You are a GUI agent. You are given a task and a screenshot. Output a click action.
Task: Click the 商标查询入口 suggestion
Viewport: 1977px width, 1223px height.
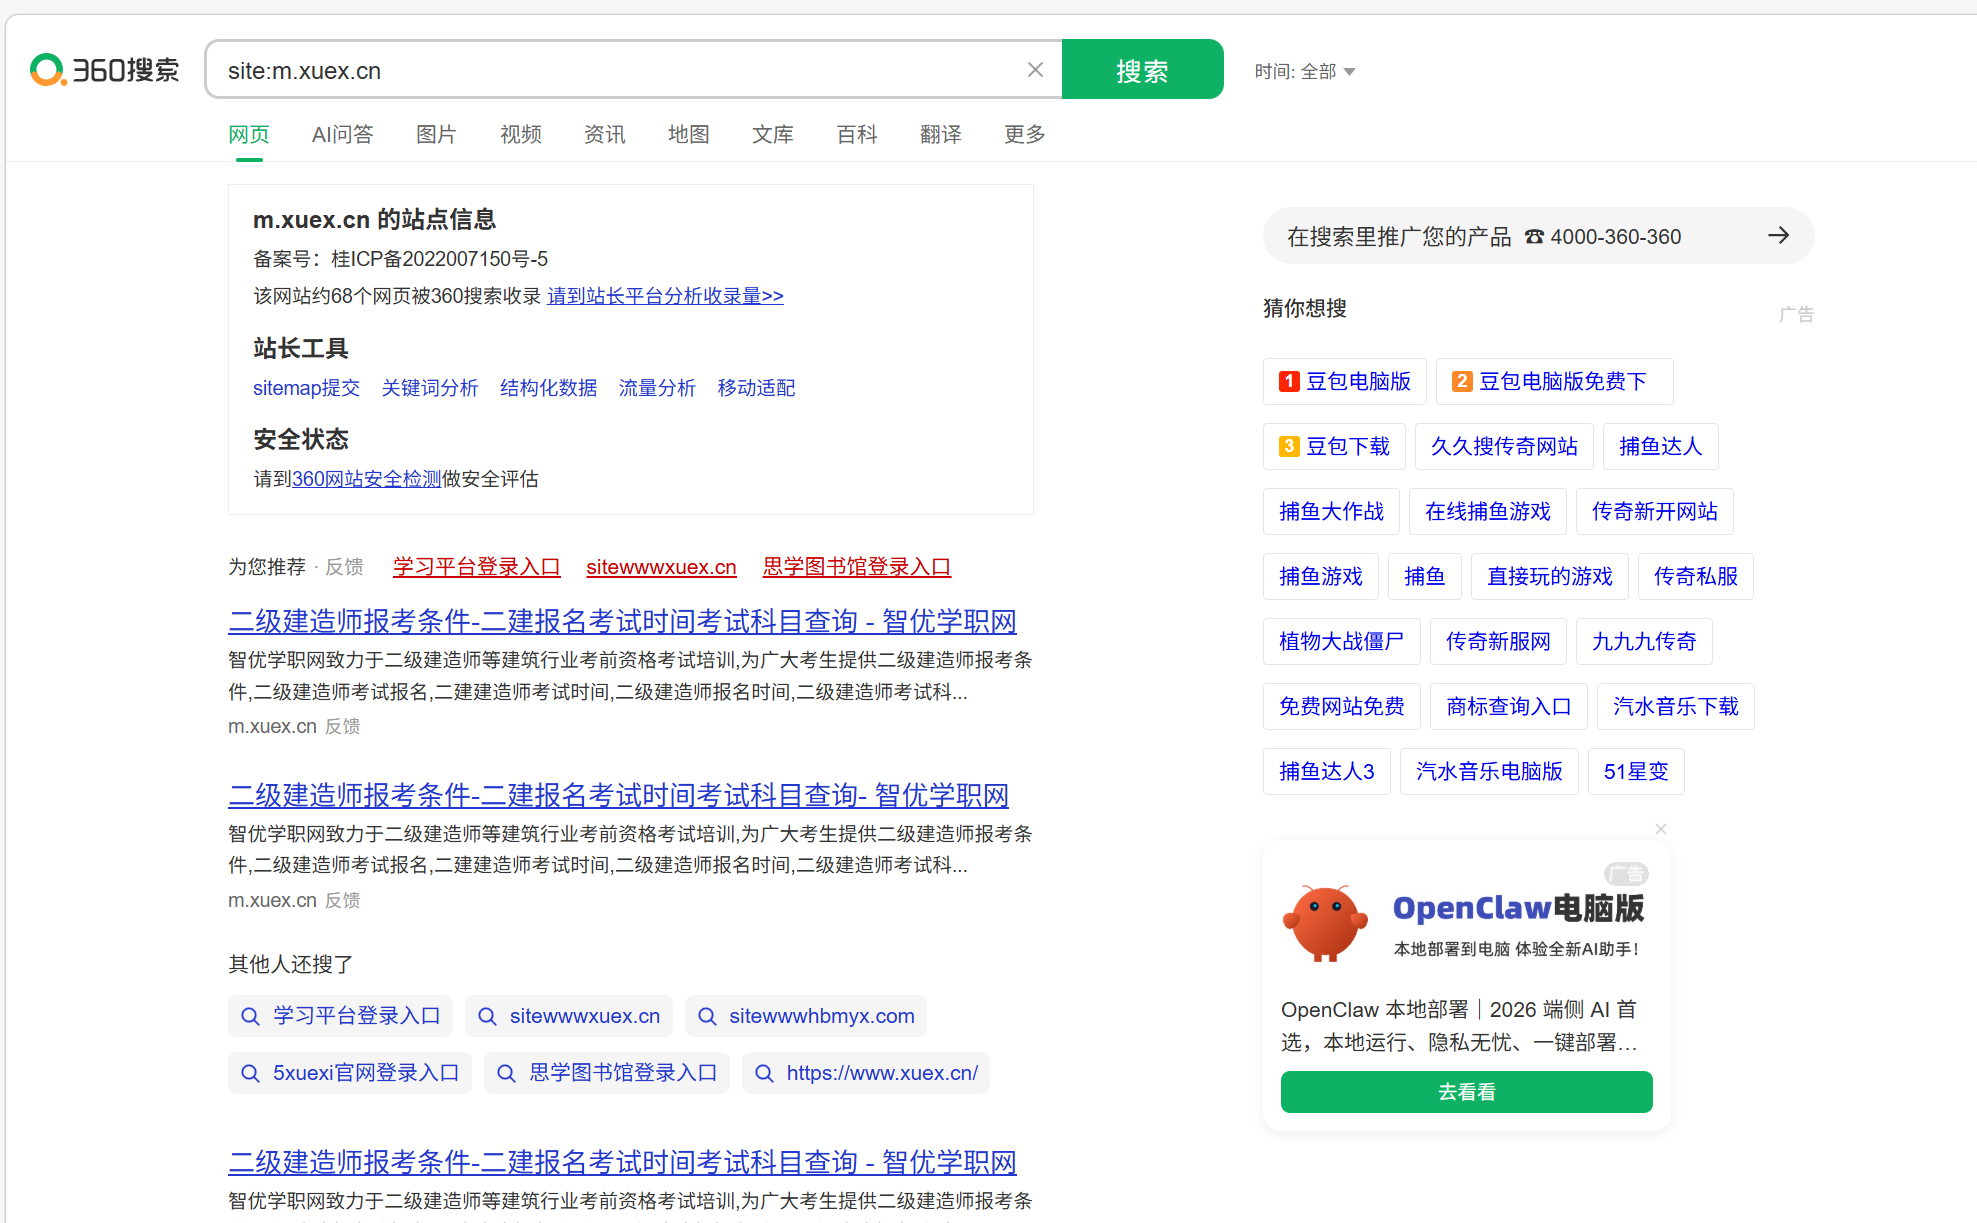1509,707
